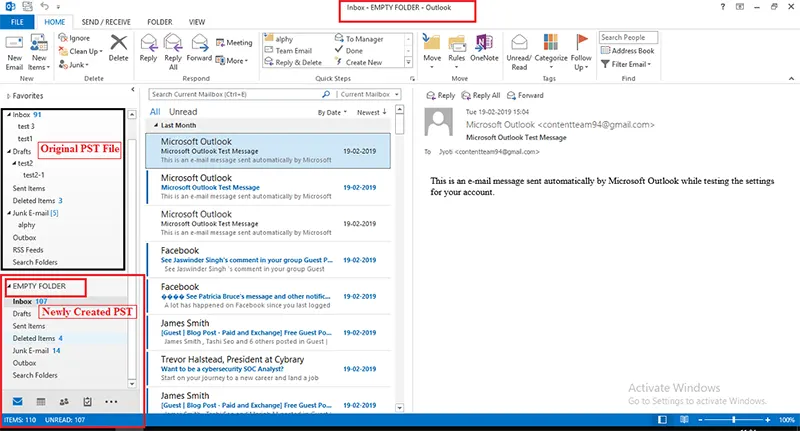Show All messages filter
The height and width of the screenshot is (431, 800).
point(155,112)
